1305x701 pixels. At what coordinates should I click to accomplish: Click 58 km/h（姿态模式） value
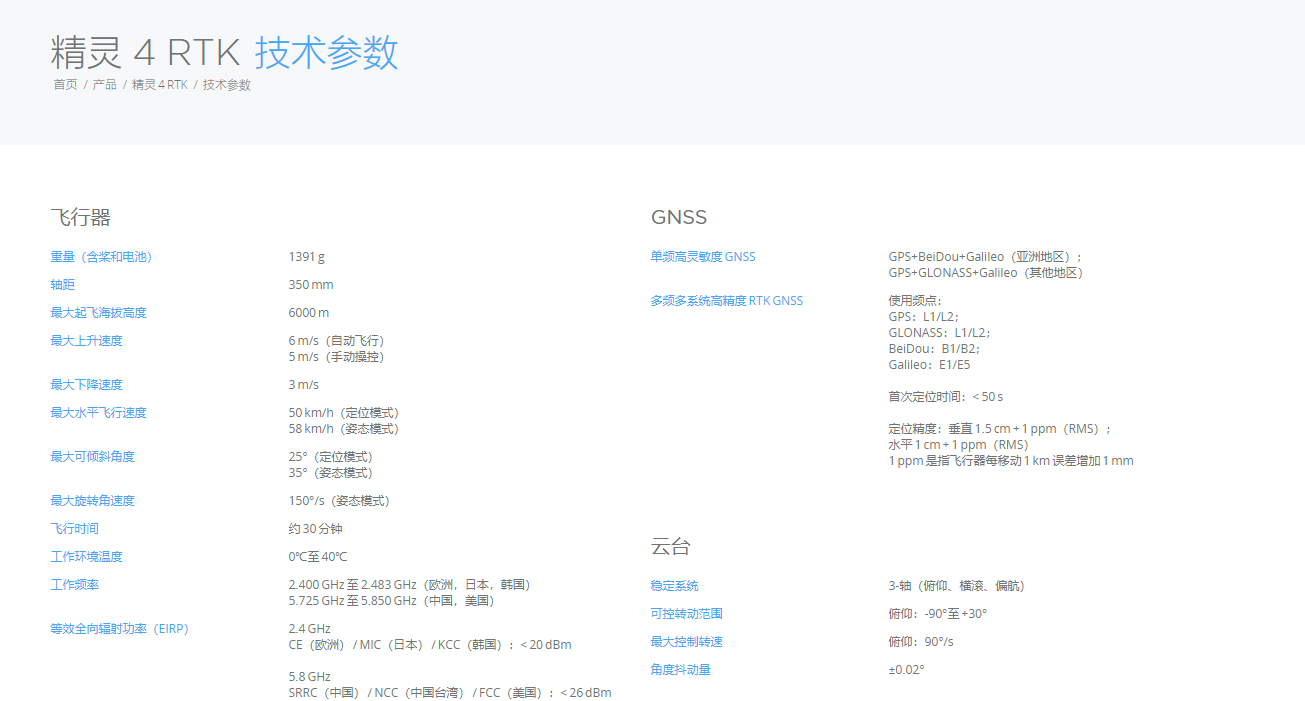345,429
